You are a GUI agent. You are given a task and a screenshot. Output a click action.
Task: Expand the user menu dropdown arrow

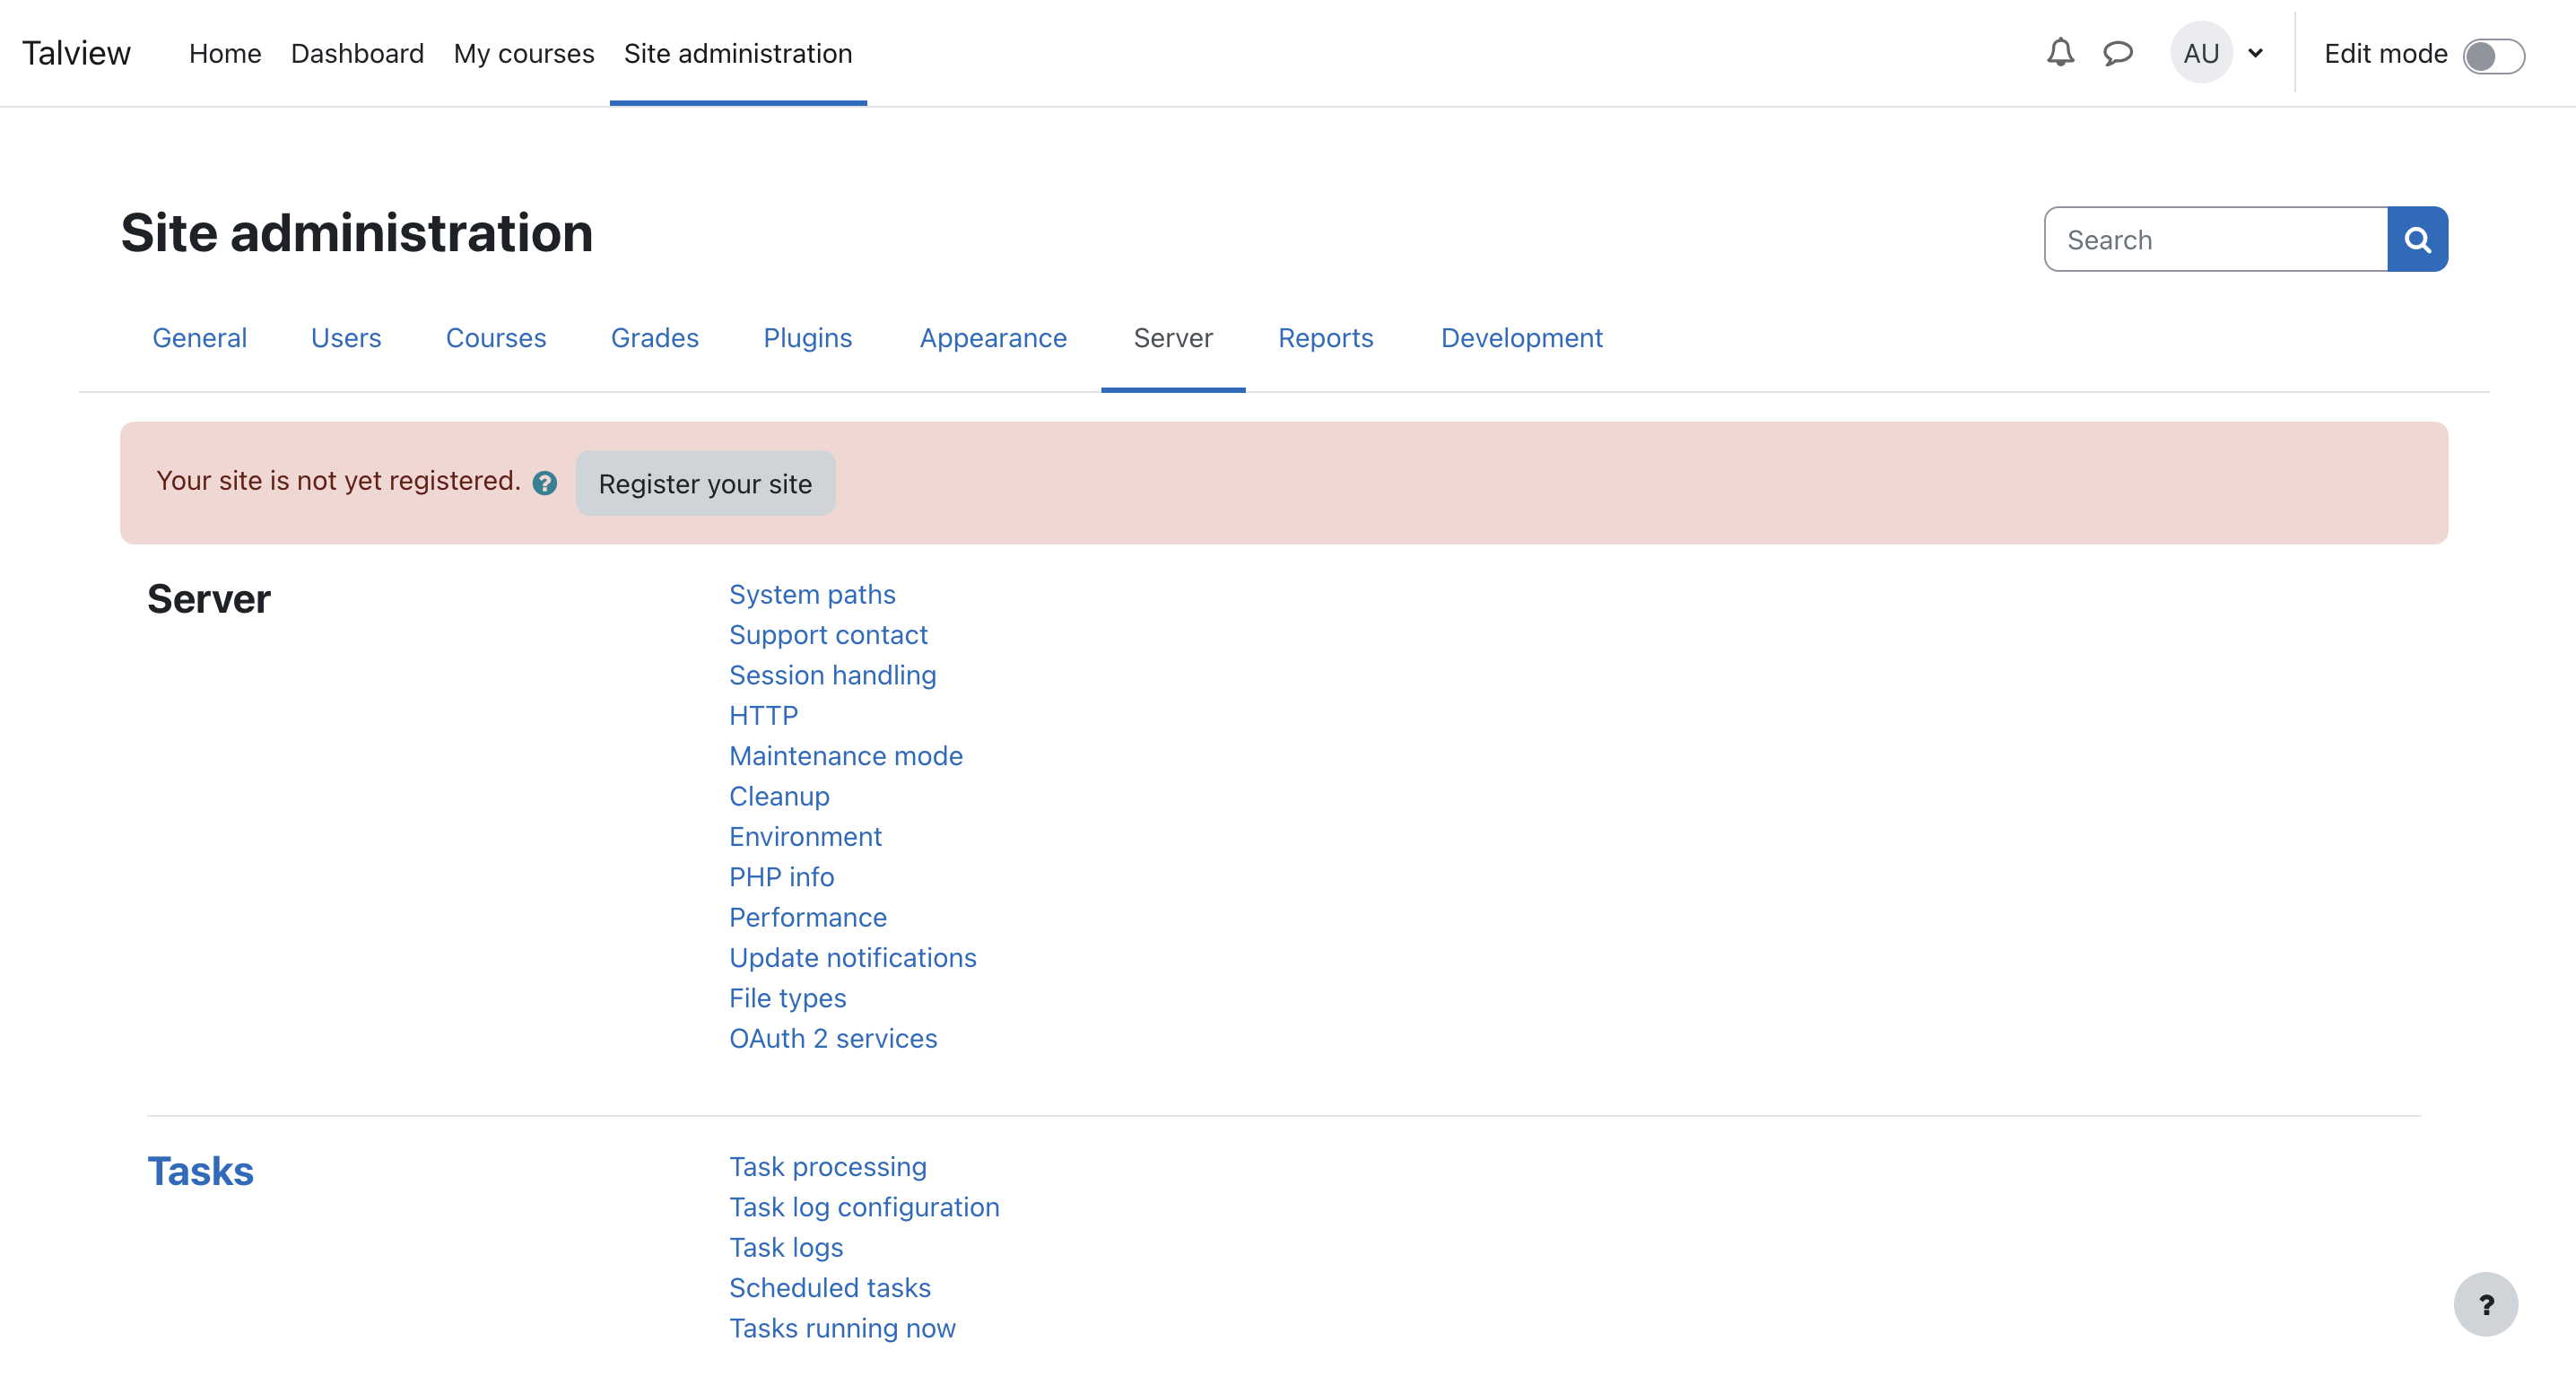[2255, 53]
